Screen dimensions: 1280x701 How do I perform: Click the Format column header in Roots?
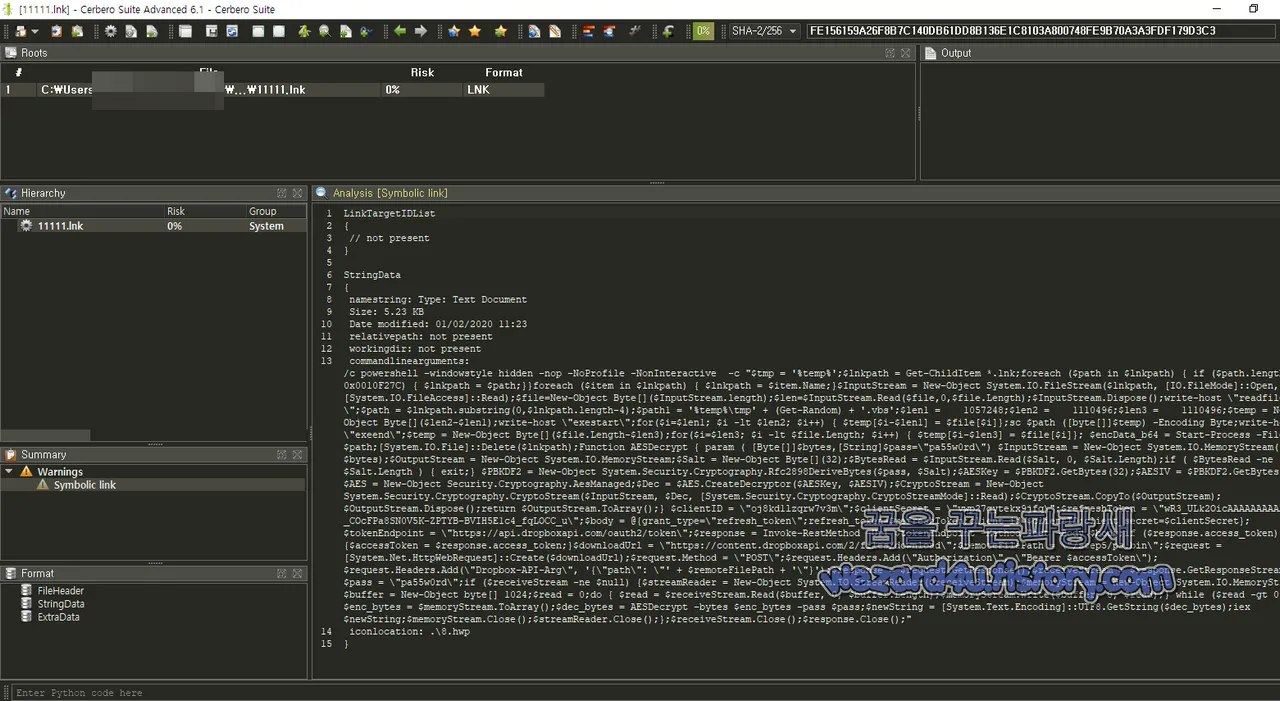tap(504, 72)
